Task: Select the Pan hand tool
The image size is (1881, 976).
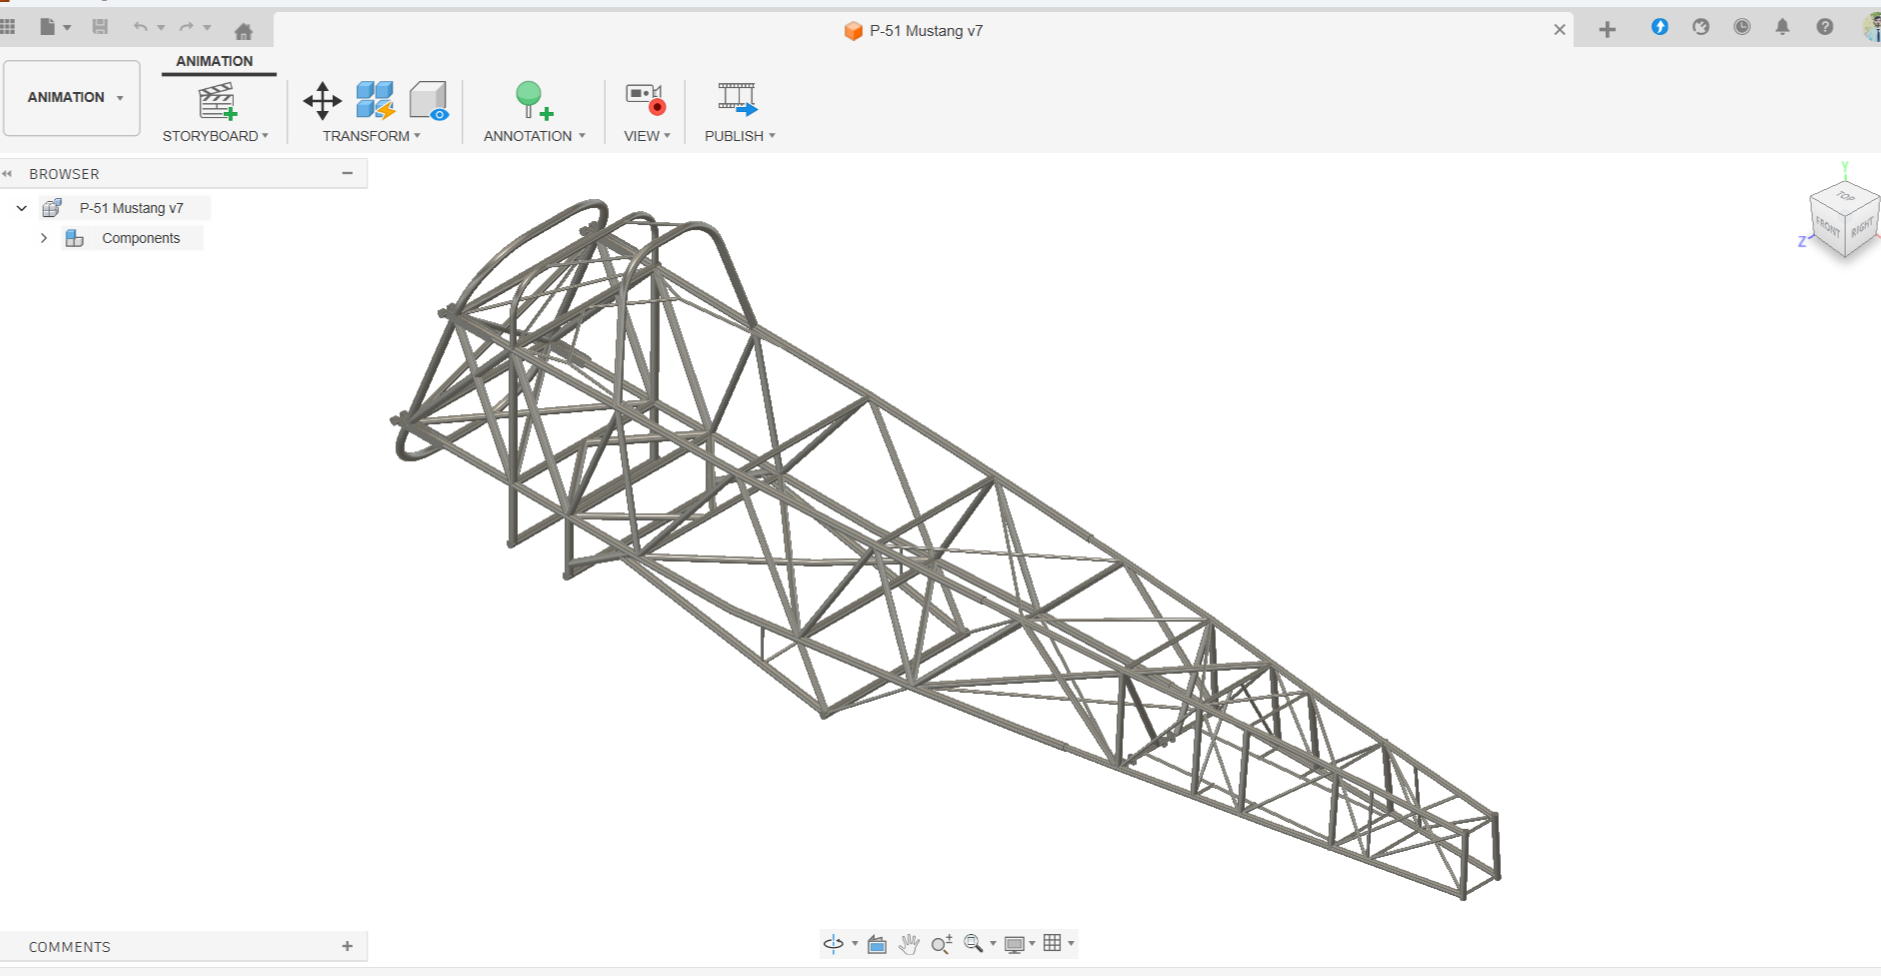Action: click(909, 943)
